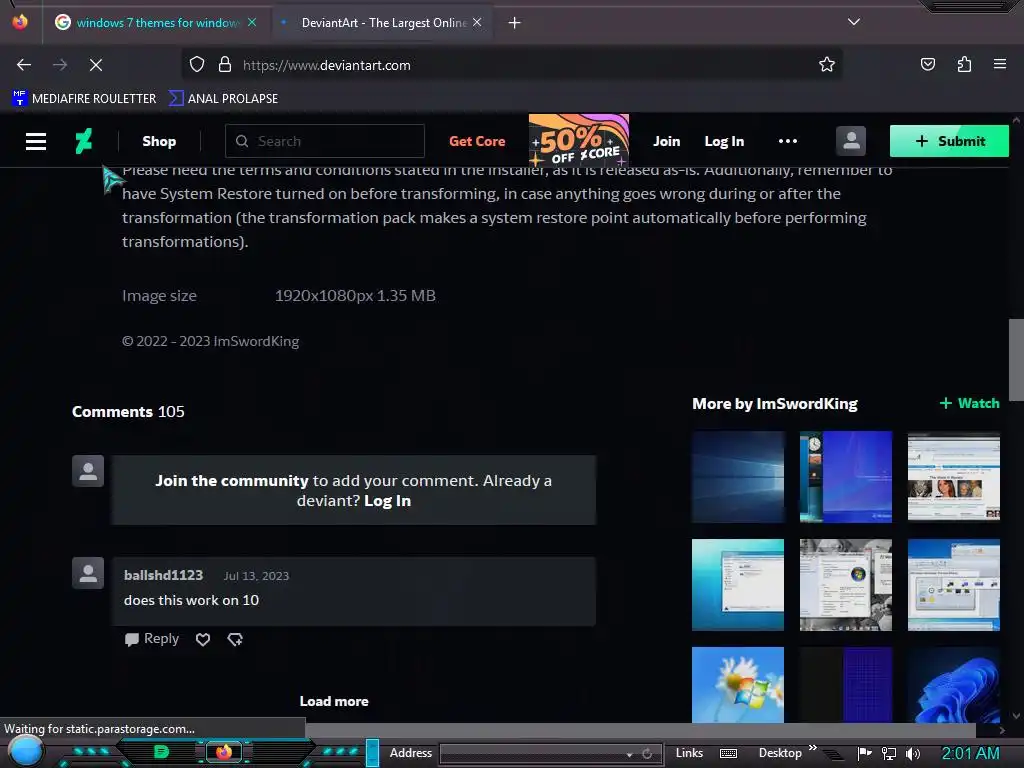Viewport: 1024px width, 768px height.
Task: Switch to the DeviantArt tab
Action: (x=382, y=23)
